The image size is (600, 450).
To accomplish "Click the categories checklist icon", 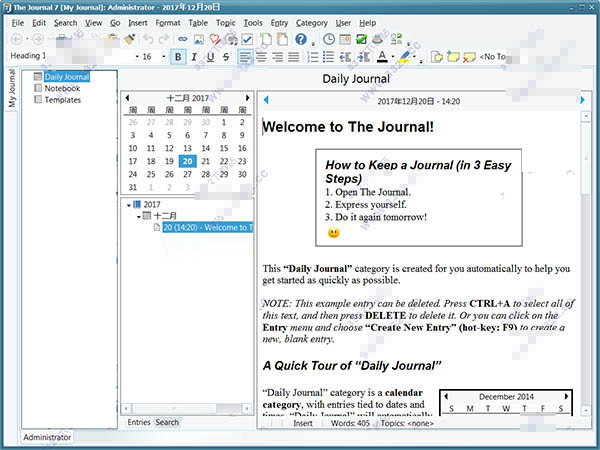I will tap(396, 39).
